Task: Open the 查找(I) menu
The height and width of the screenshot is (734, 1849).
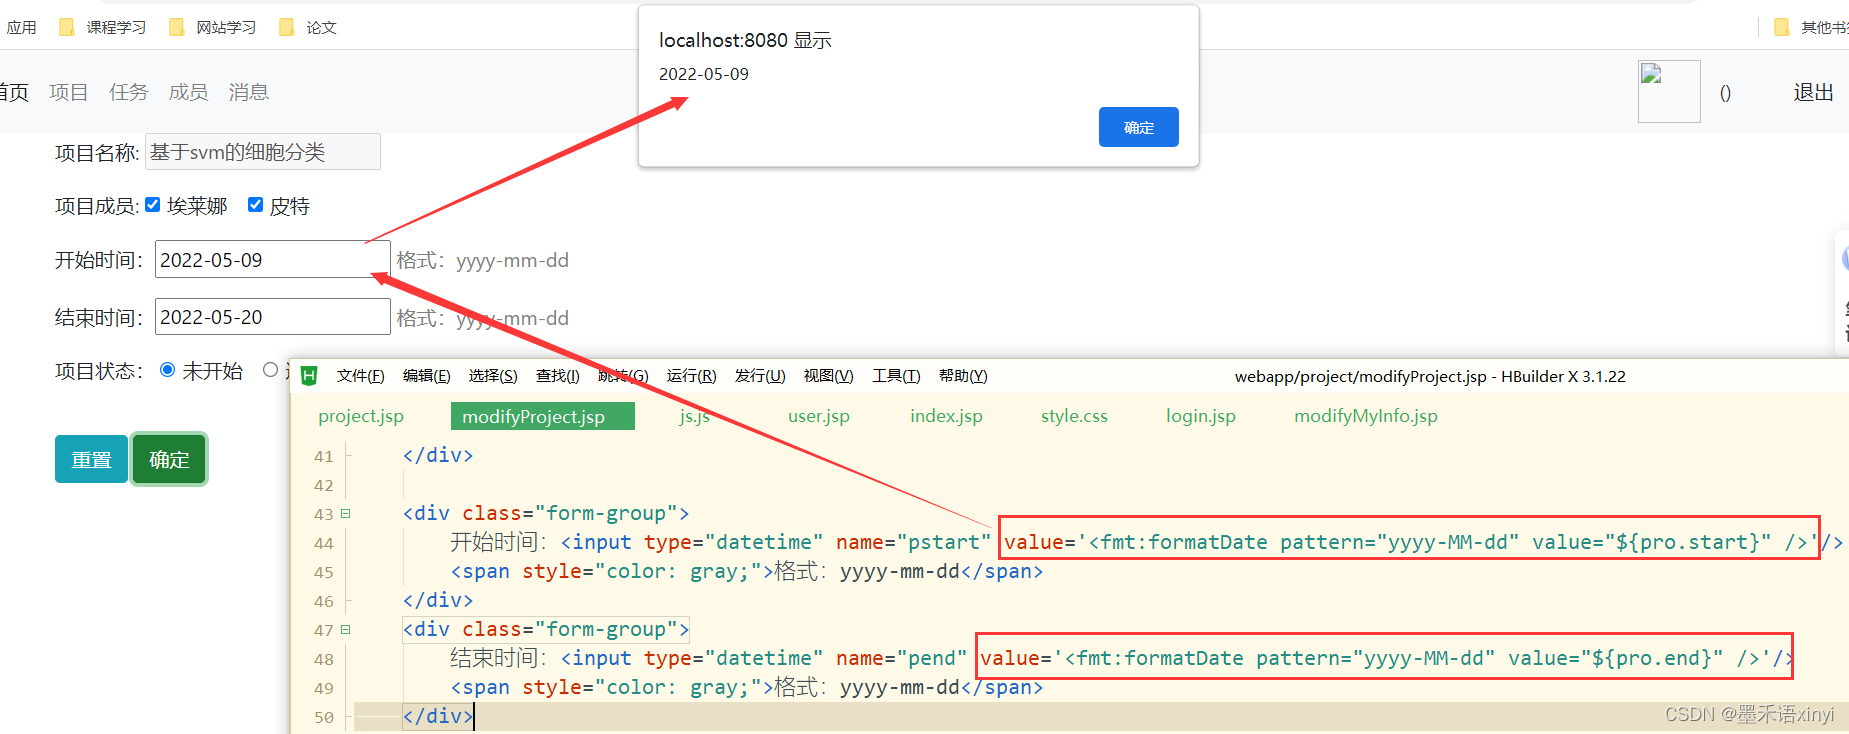Action: [x=558, y=376]
